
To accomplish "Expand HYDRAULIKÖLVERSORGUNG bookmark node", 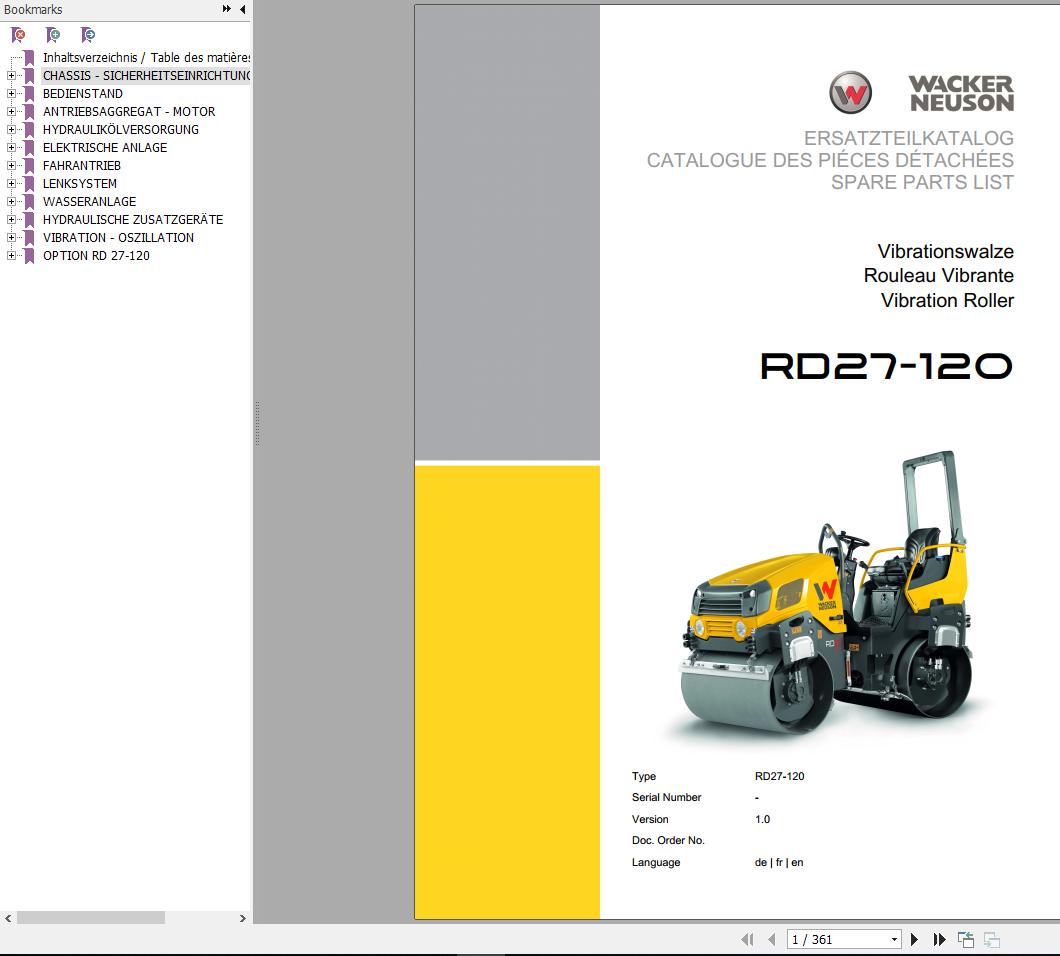I will click(x=11, y=129).
